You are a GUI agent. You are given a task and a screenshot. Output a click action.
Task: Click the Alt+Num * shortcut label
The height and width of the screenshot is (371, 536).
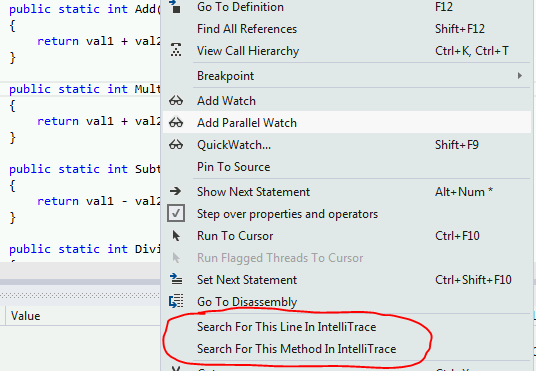pyautogui.click(x=464, y=192)
